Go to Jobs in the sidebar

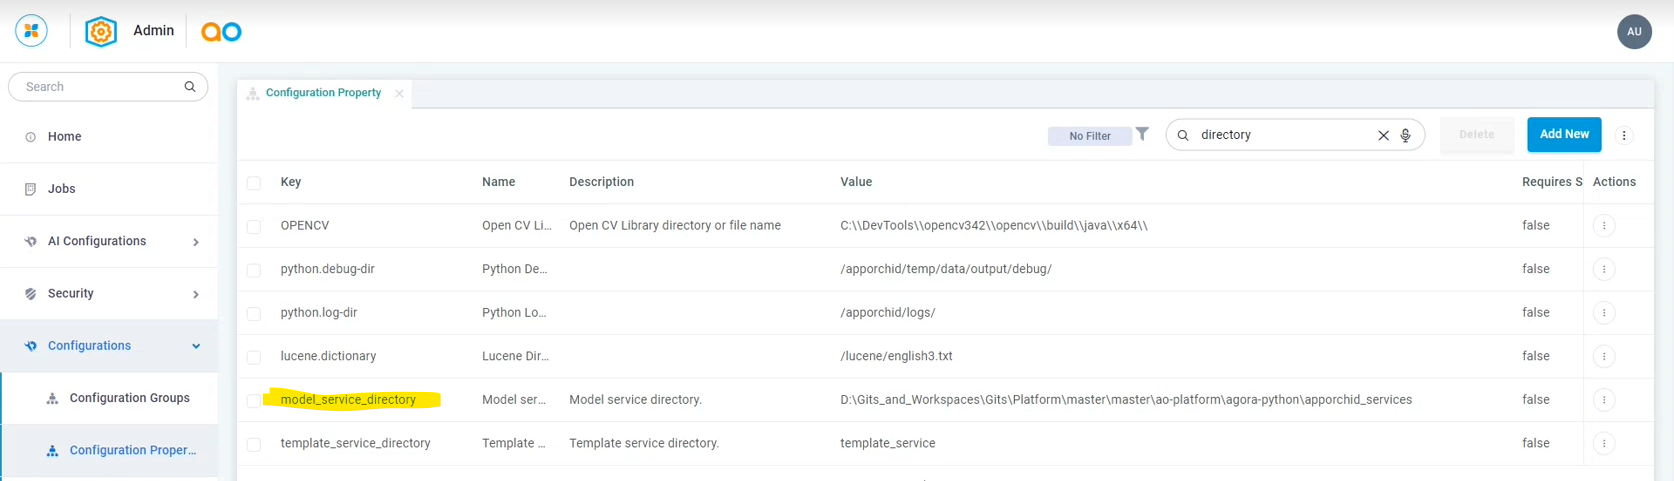[x=61, y=189]
